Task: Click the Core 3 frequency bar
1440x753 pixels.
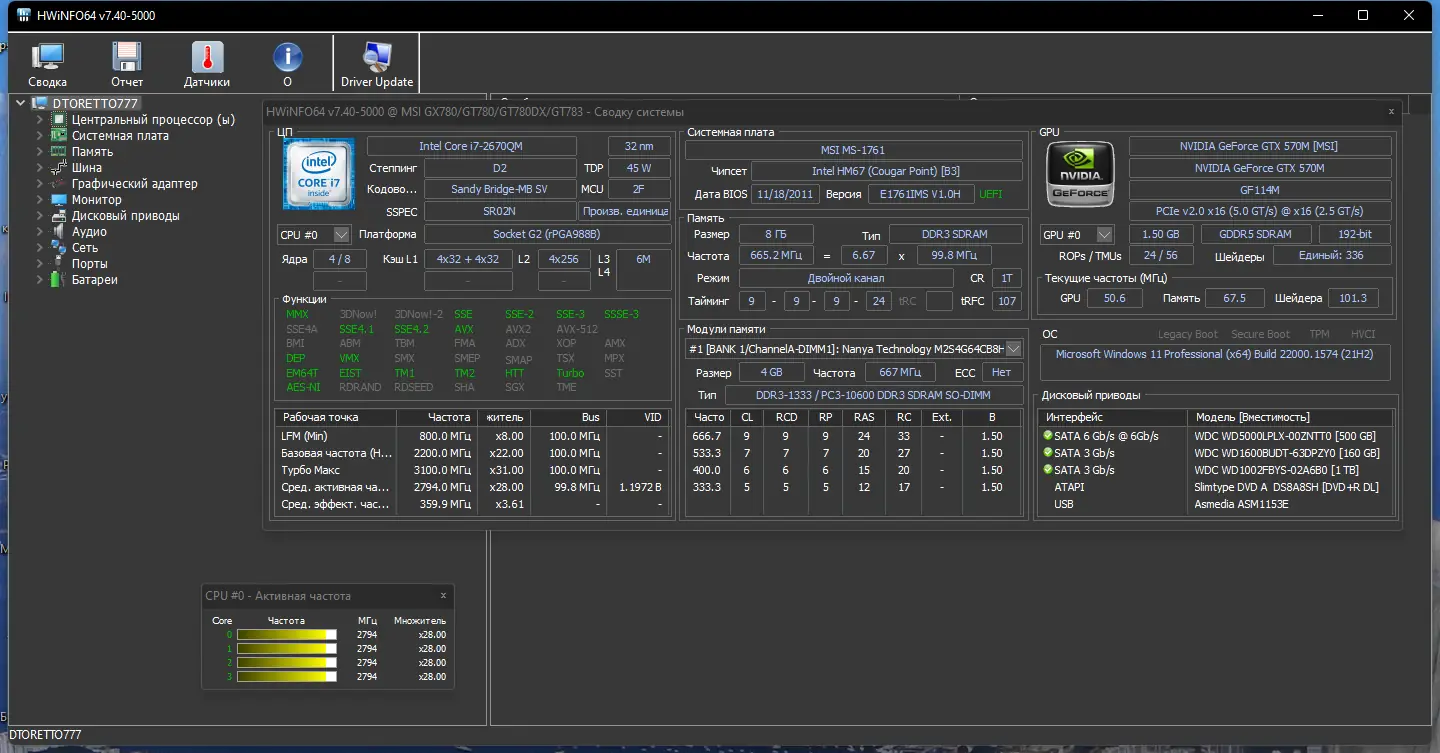Action: pyautogui.click(x=287, y=677)
